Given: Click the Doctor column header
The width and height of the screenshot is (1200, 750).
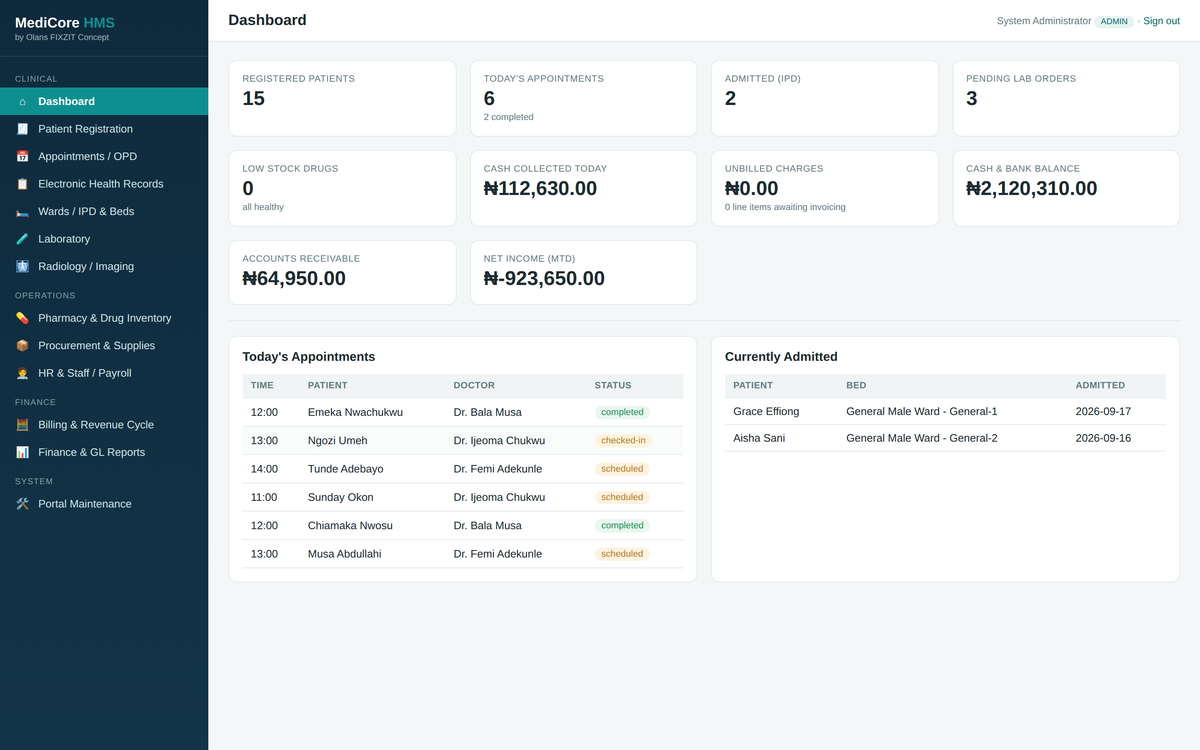Looking at the screenshot, I should 474,385.
